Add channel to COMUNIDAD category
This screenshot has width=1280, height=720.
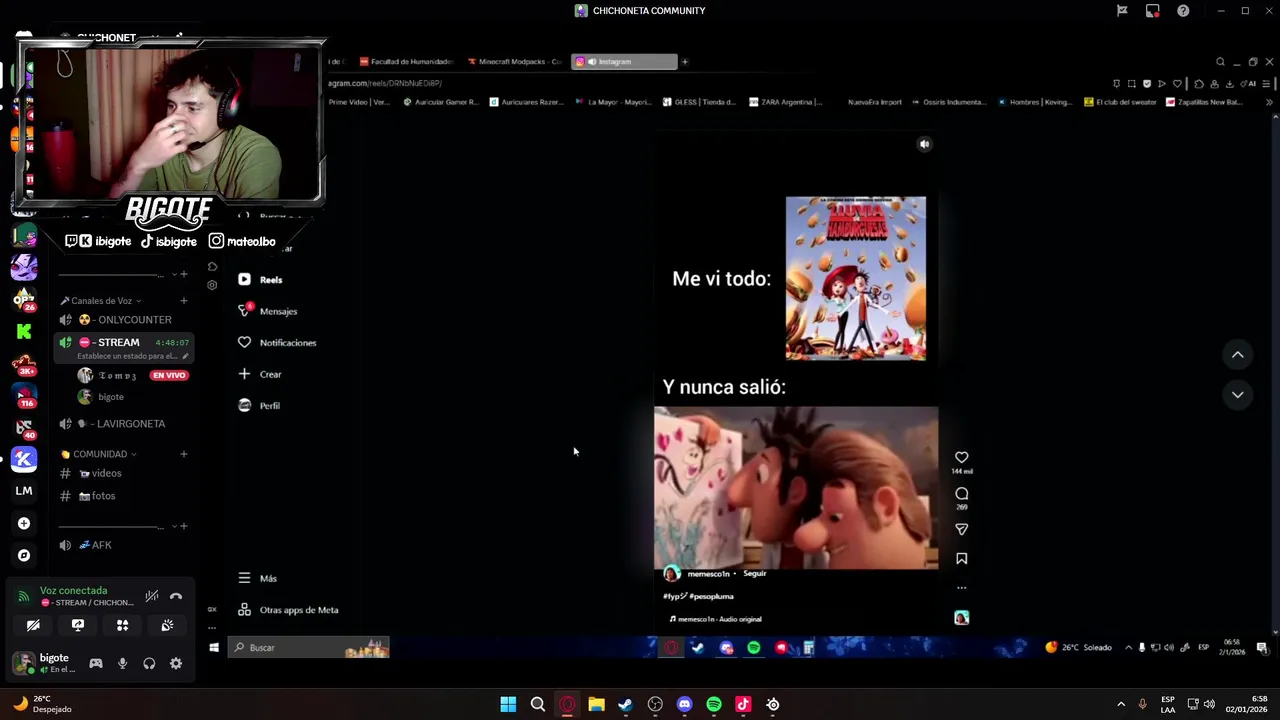(x=183, y=454)
